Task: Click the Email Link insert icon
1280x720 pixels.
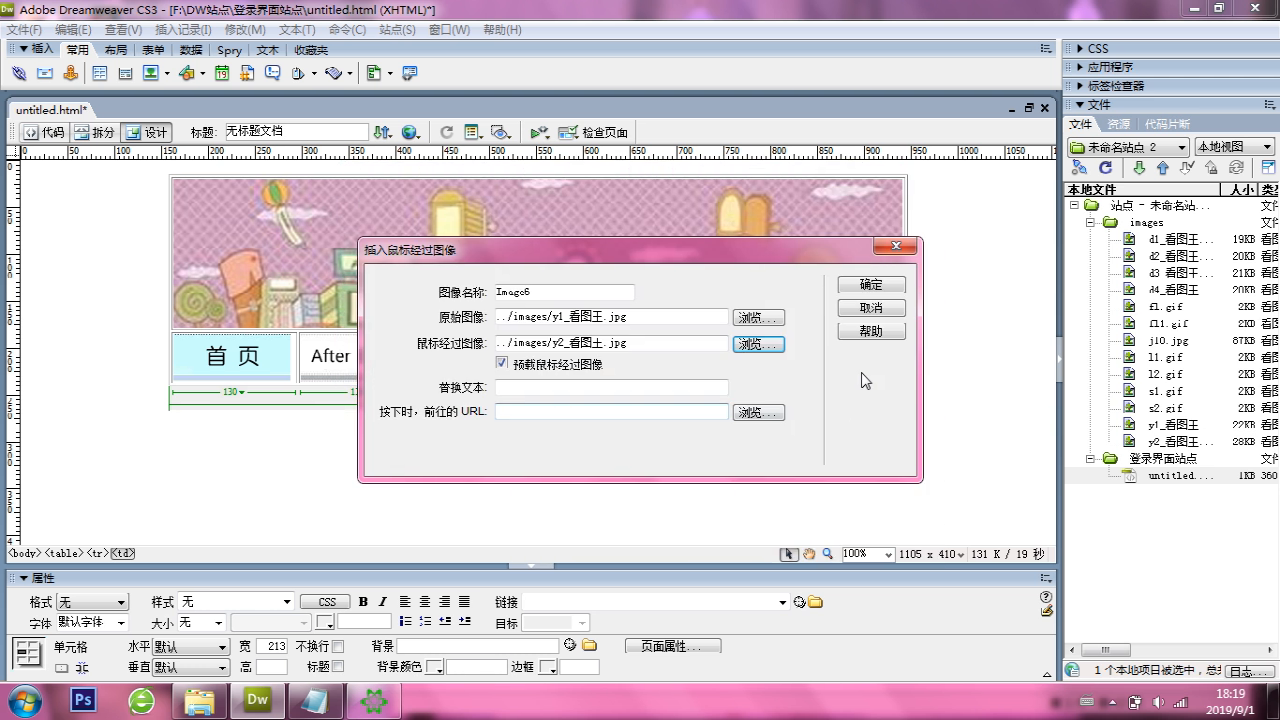Action: [x=45, y=73]
